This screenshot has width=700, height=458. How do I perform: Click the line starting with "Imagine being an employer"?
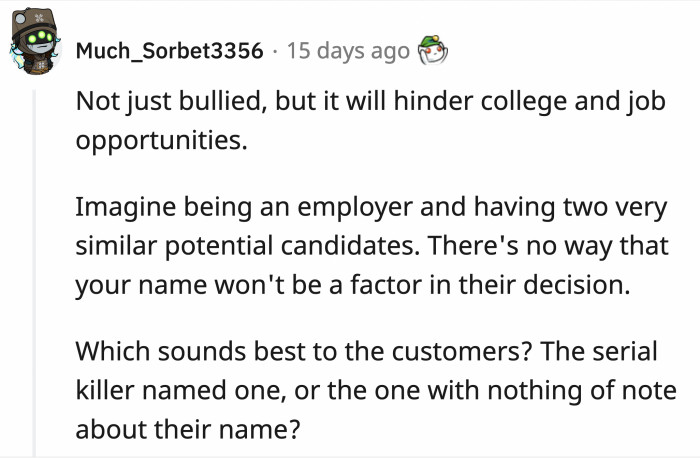tap(370, 210)
